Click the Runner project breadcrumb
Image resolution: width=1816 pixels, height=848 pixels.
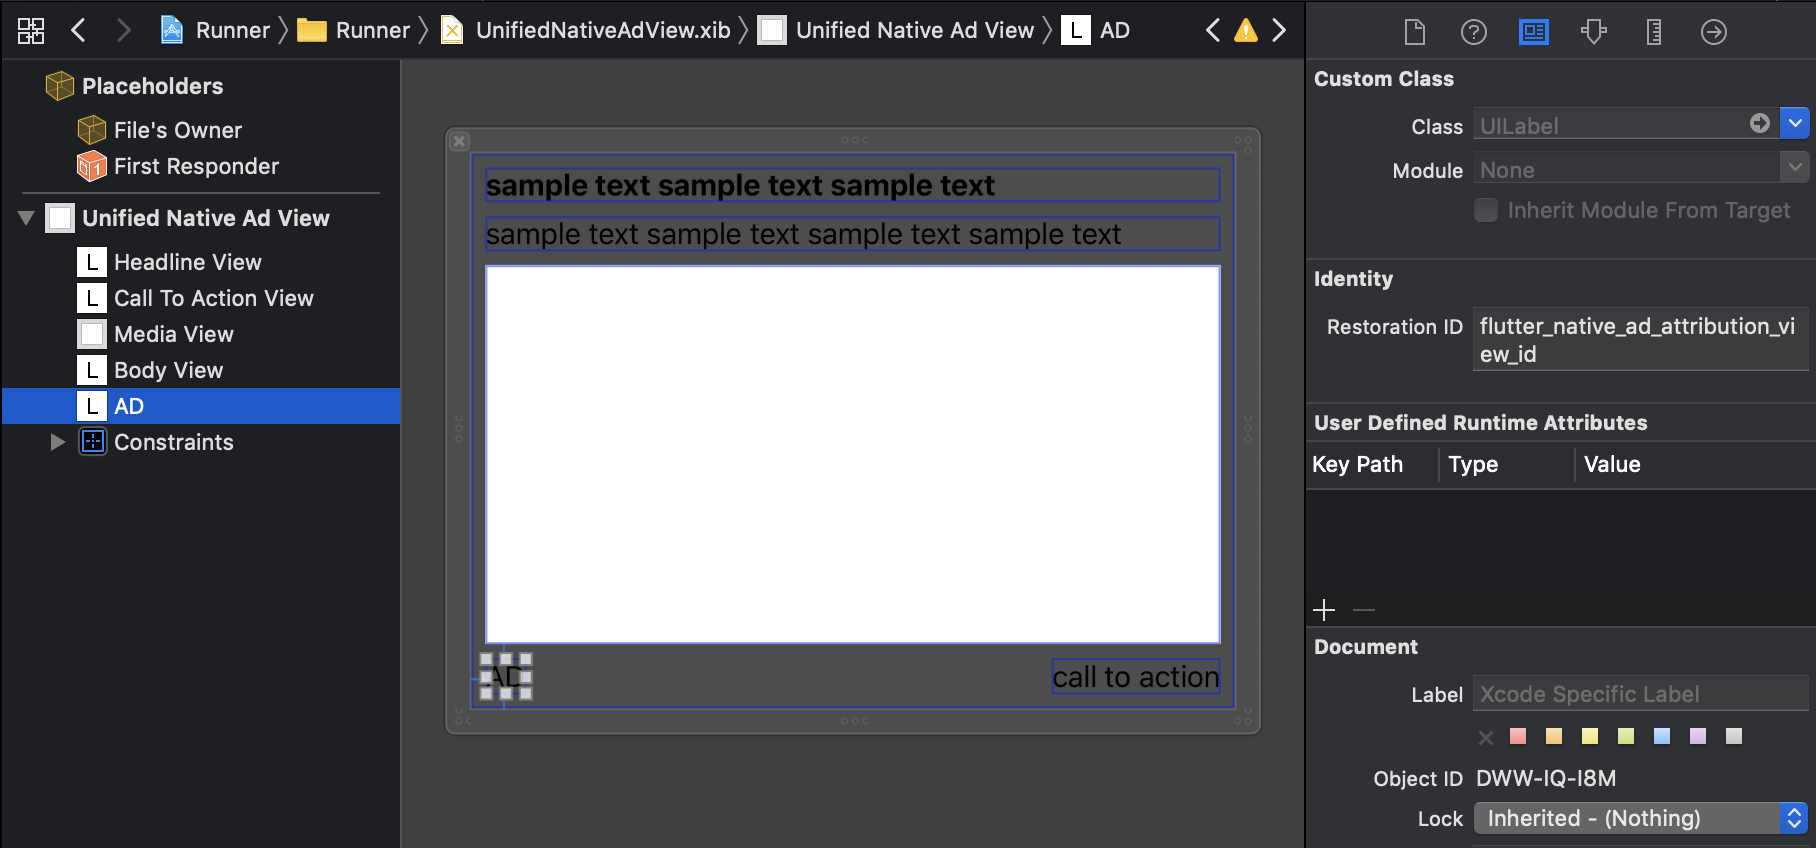coord(215,31)
